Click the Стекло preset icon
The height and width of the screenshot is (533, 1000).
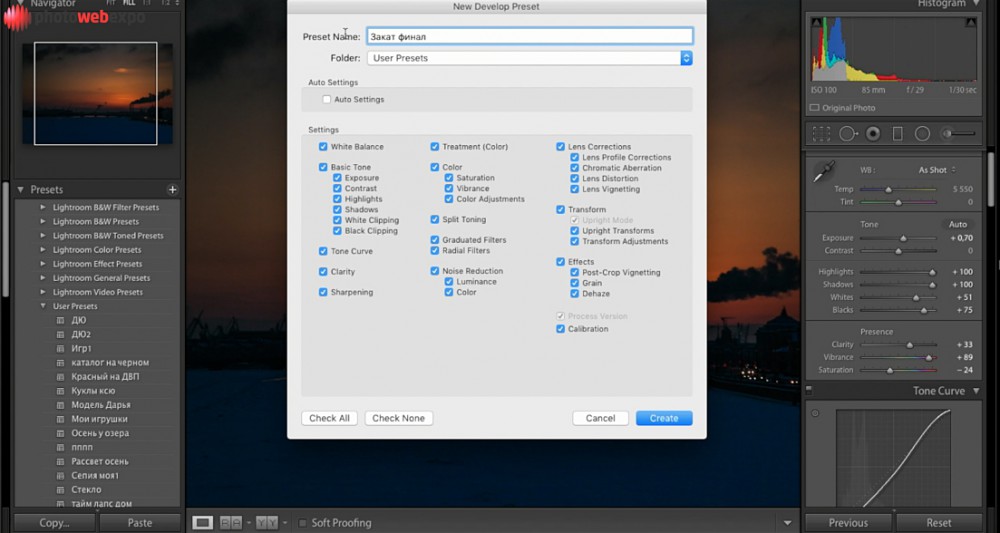61,490
